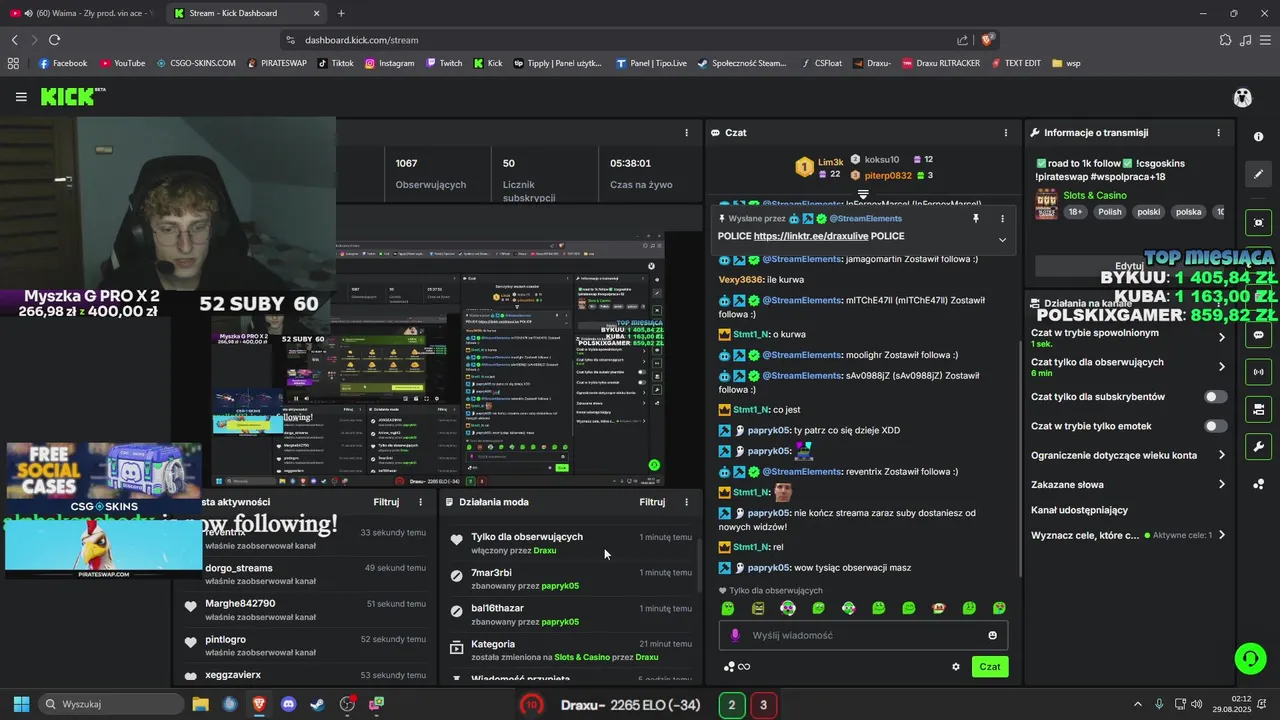Open the green support headset button
The width and height of the screenshot is (1280, 720).
pyautogui.click(x=1250, y=658)
